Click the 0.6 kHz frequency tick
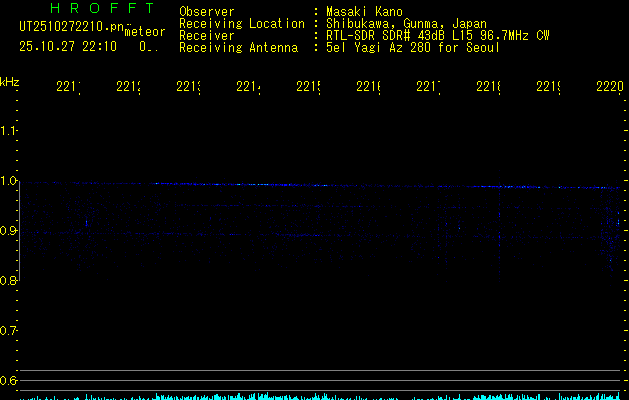 pyautogui.click(x=9, y=380)
